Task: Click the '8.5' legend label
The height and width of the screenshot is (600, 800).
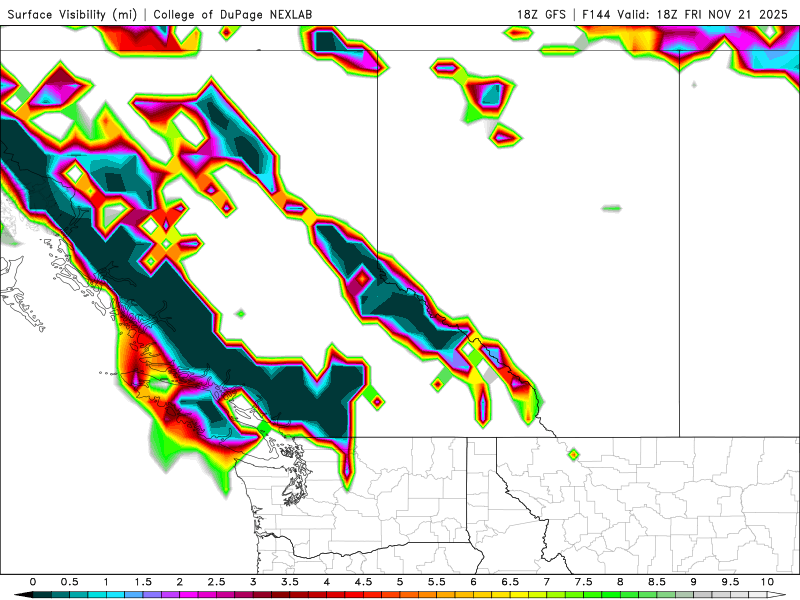Action: coord(657,582)
